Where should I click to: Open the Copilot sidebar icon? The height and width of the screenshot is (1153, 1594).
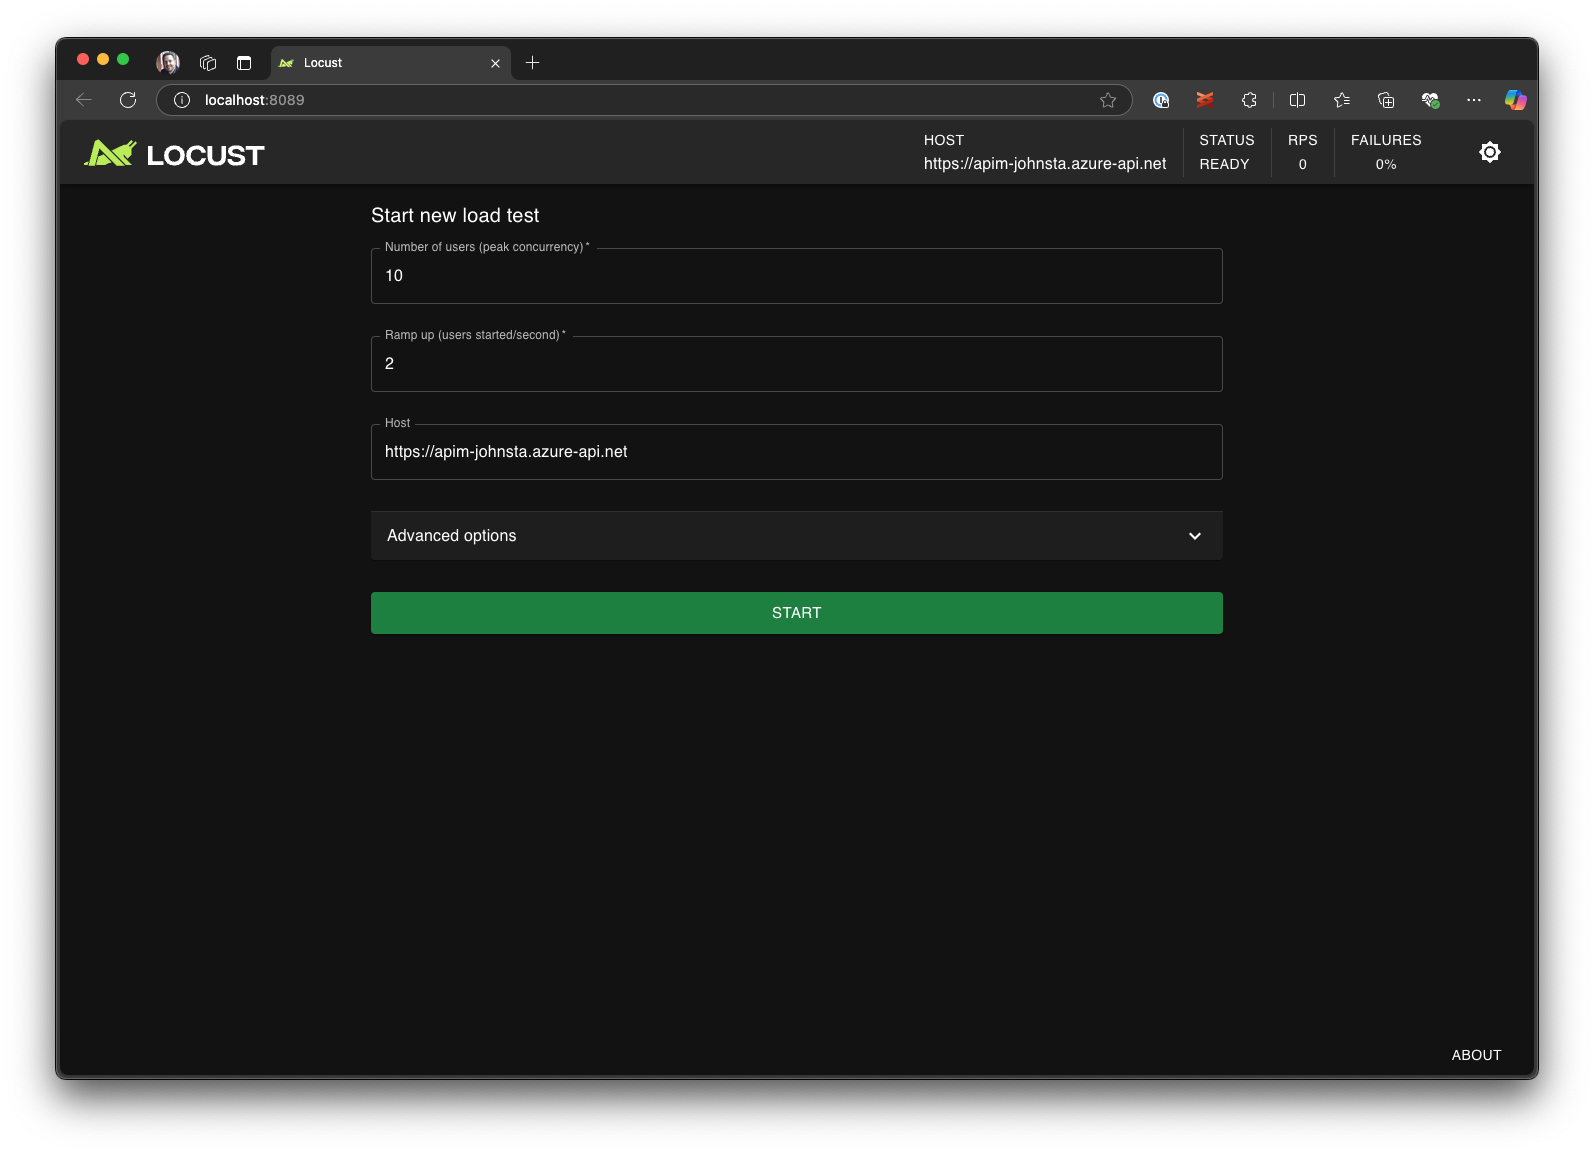coord(1515,100)
